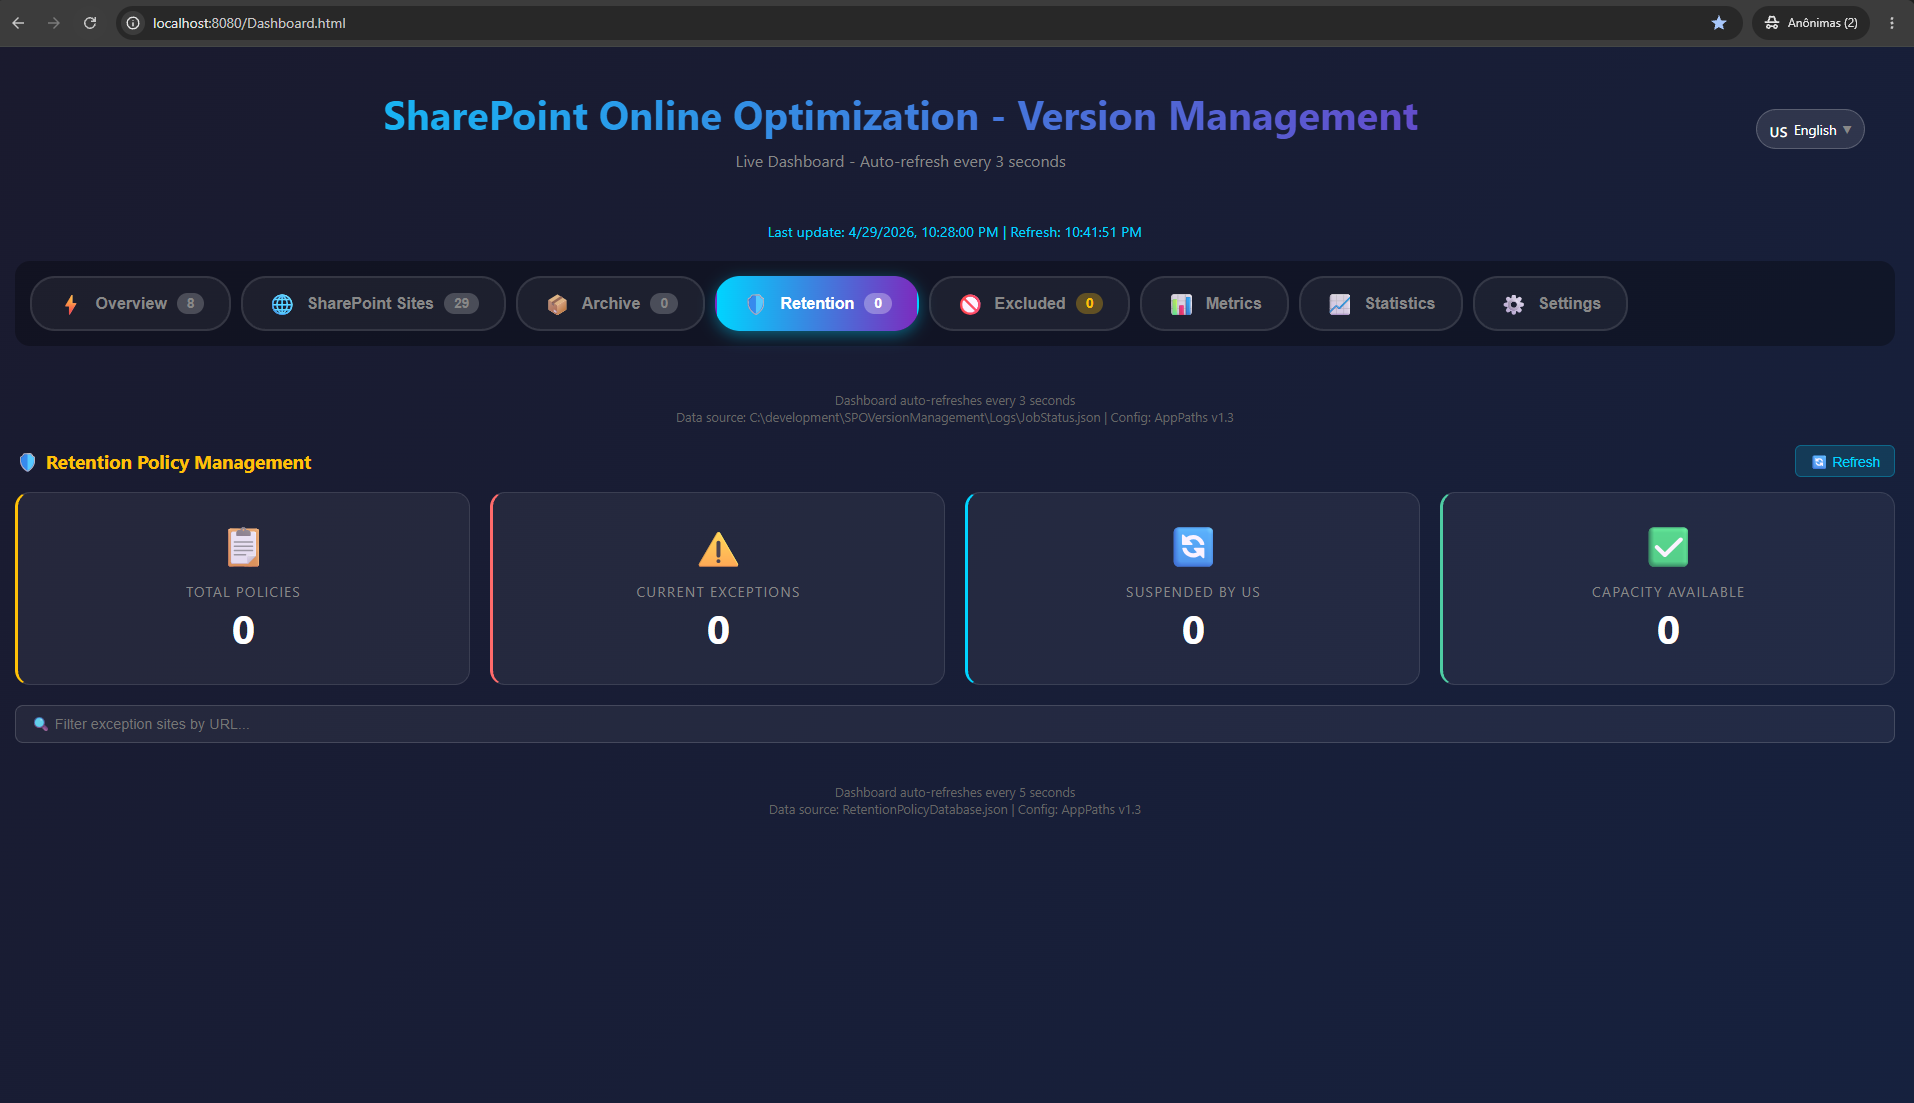Click the browser Forward arrow
The image size is (1914, 1103).
tap(54, 23)
